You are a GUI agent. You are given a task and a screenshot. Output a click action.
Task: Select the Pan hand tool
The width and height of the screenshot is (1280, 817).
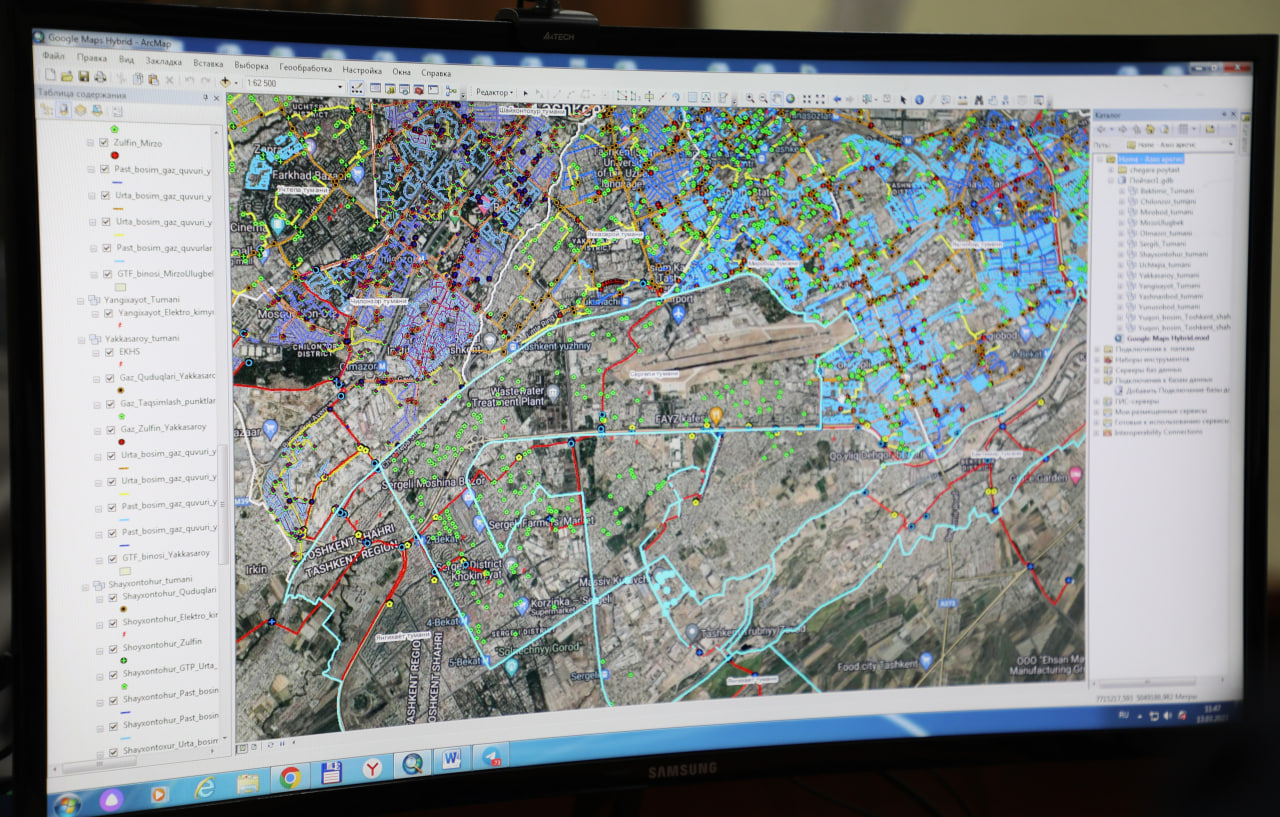click(776, 98)
